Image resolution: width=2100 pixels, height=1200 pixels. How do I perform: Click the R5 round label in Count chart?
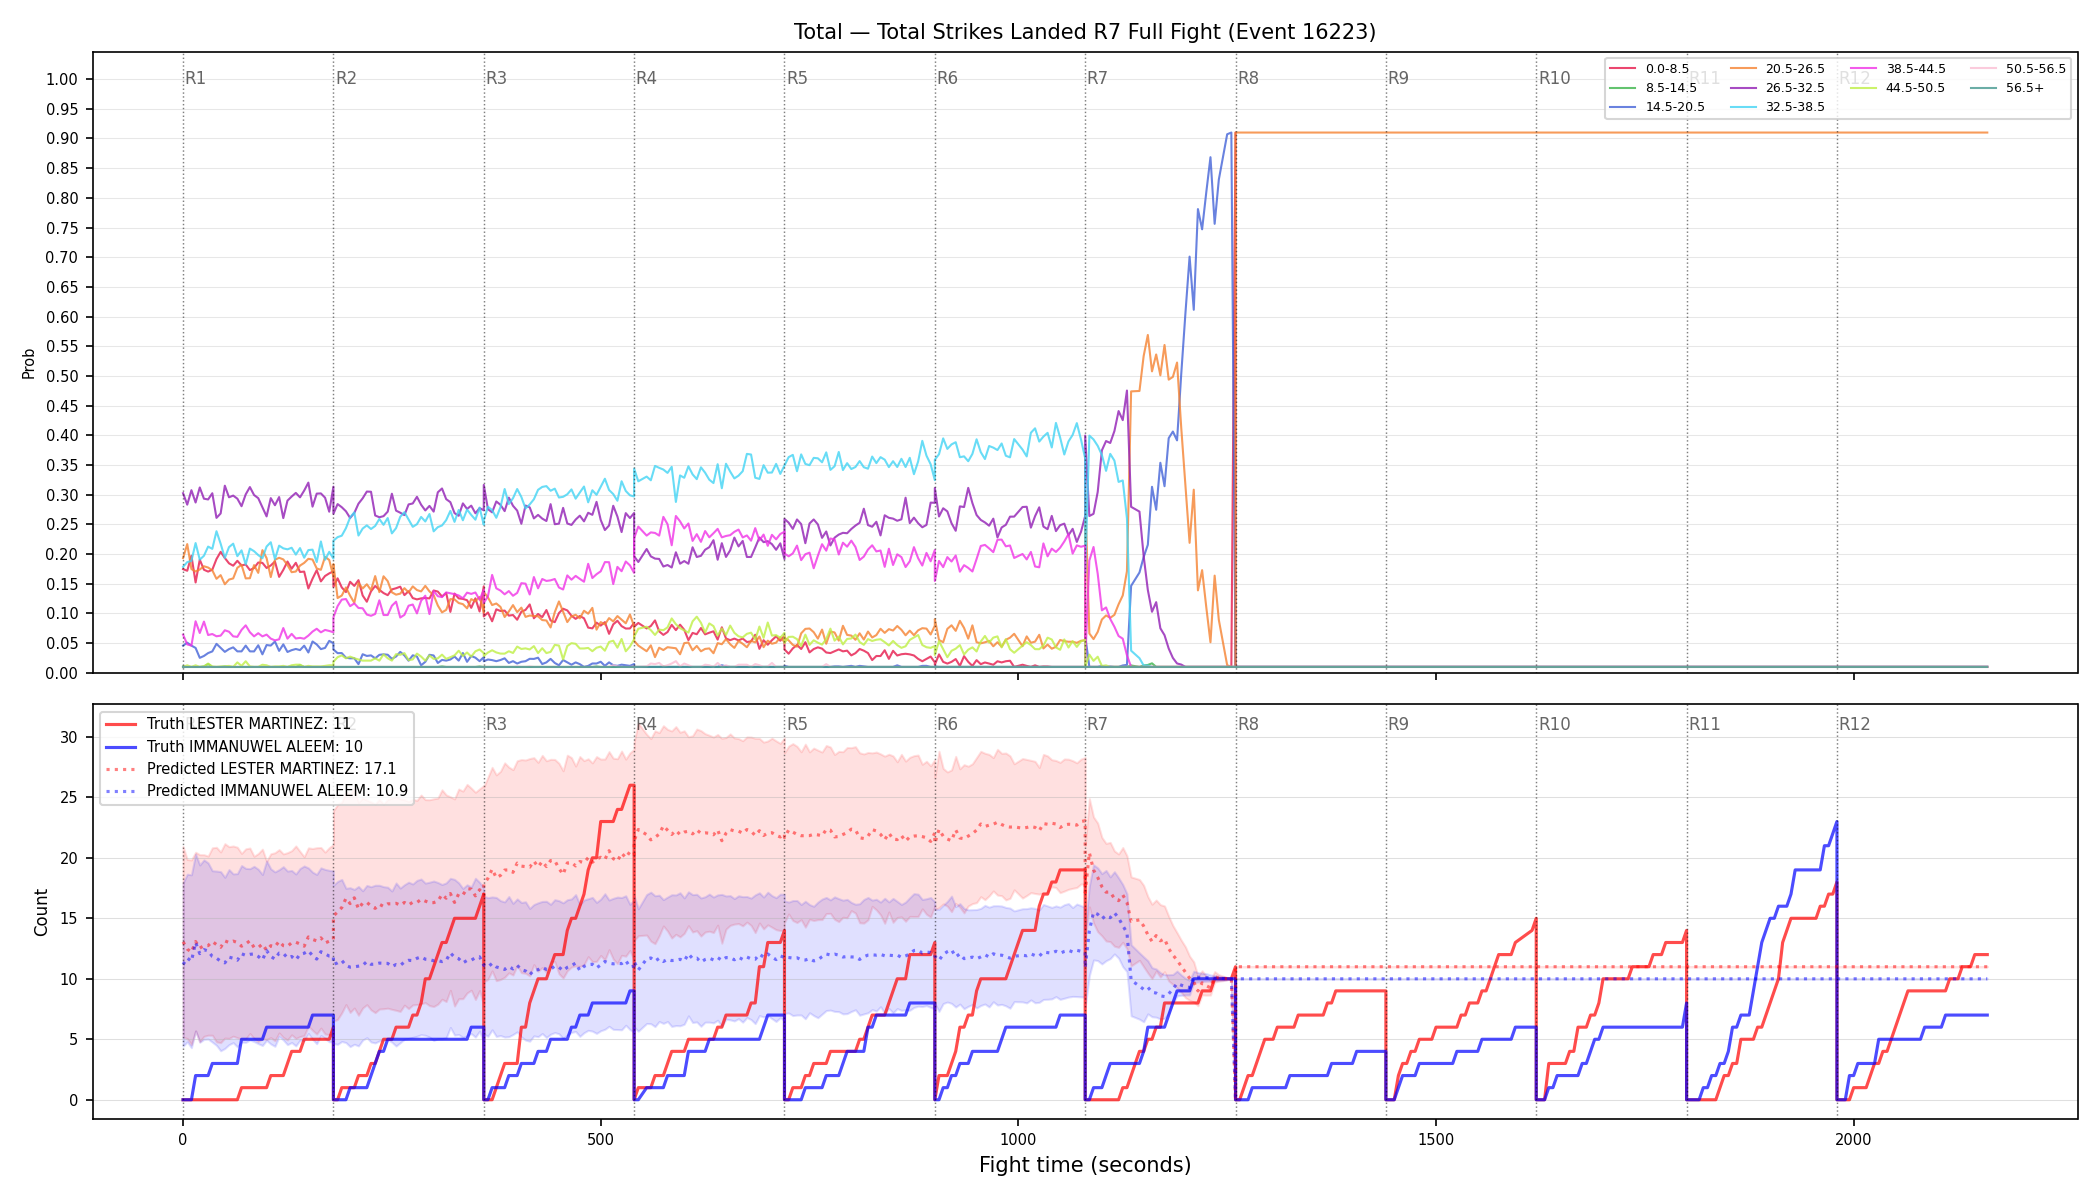(797, 724)
